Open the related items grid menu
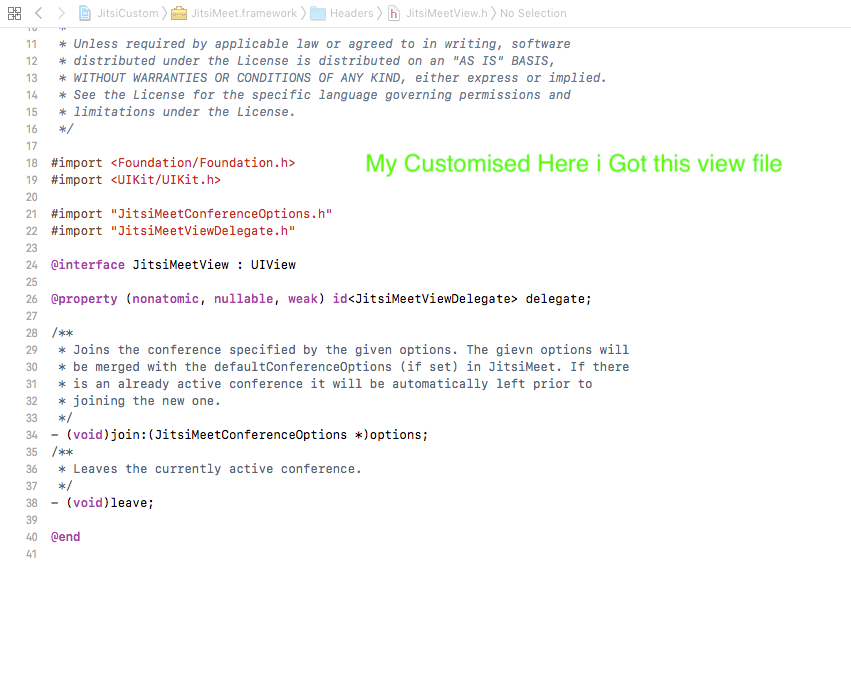 coord(14,13)
